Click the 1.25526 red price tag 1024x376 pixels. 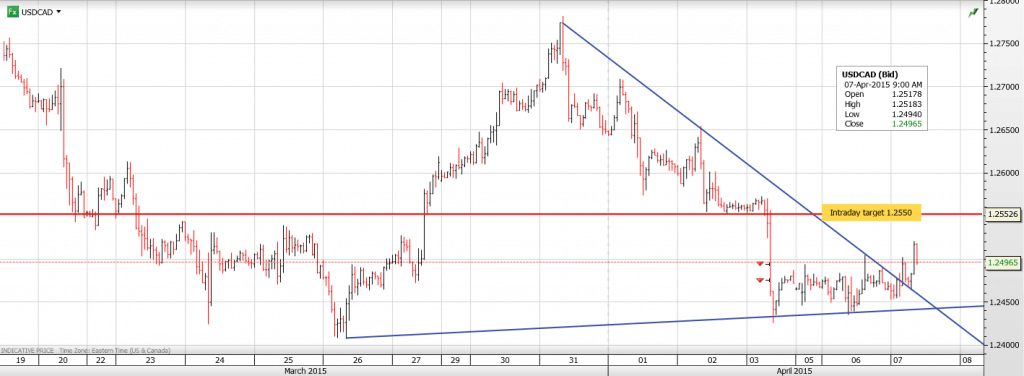point(1003,214)
